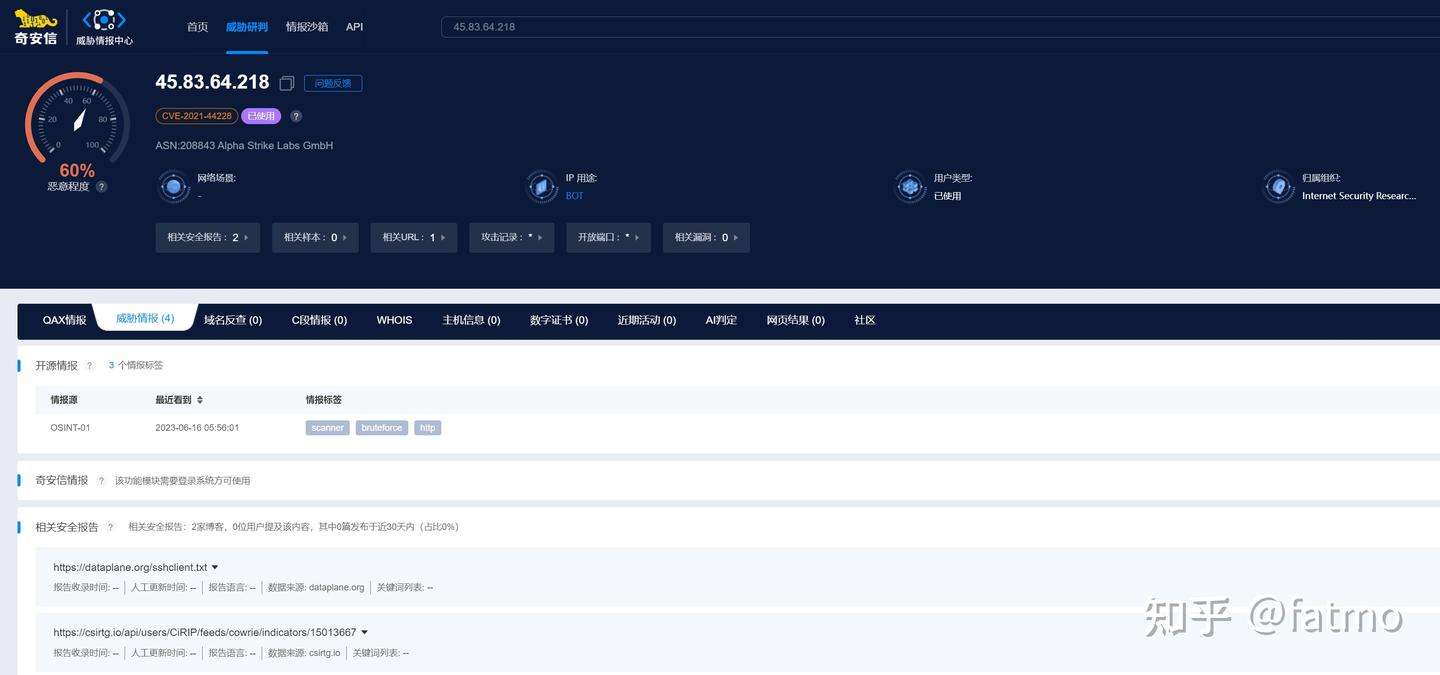This screenshot has height=675, width=1440.
Task: Click OSINT-01 source cell
Action: 71,428
